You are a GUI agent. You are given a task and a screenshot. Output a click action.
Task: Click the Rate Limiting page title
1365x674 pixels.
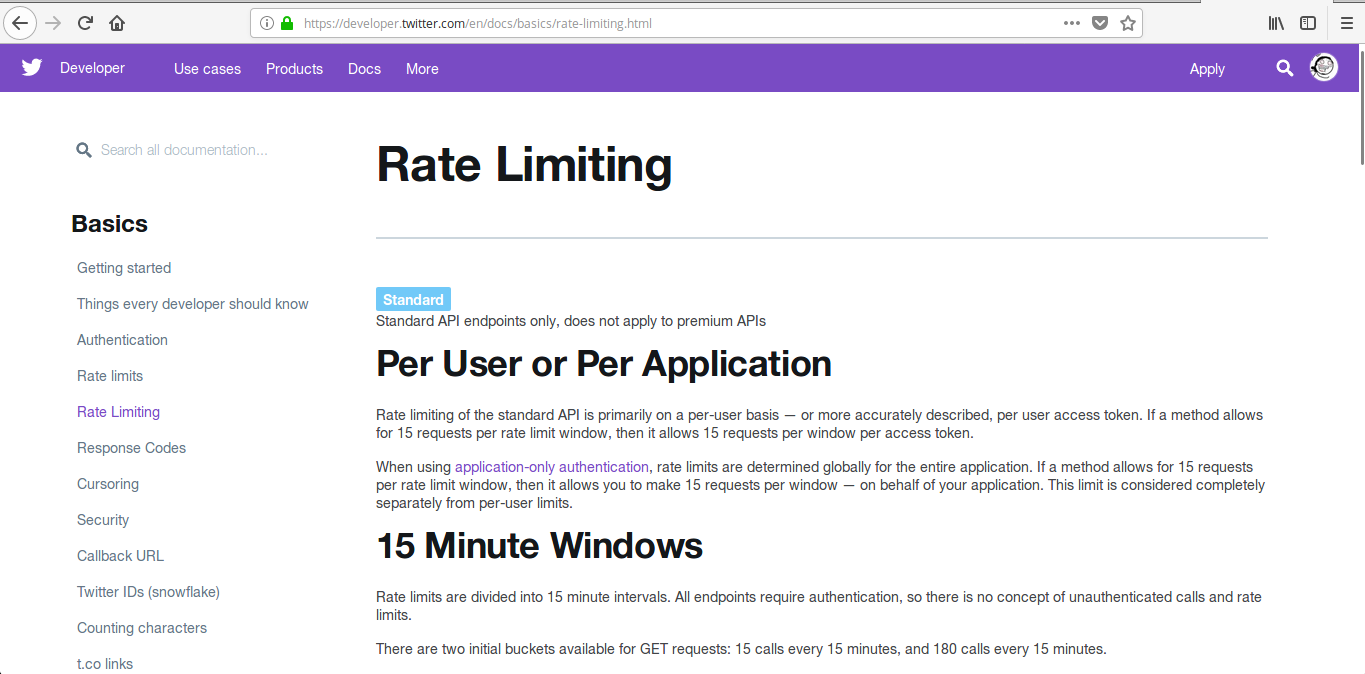524,165
